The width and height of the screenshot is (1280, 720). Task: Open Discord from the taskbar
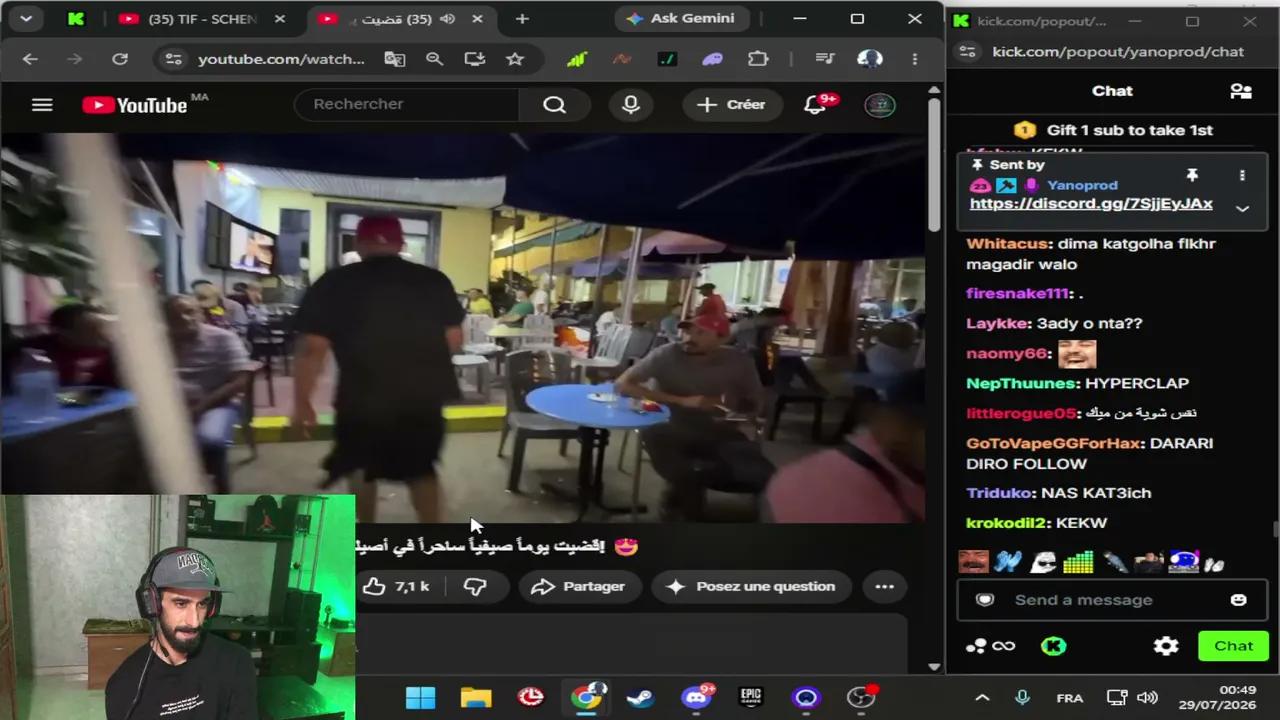click(x=696, y=697)
